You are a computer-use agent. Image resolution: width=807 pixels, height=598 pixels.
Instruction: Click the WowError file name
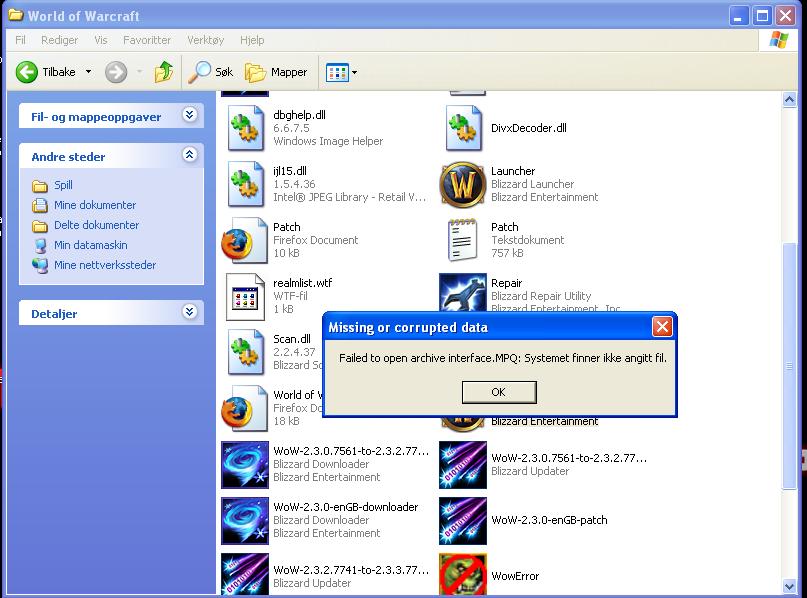point(515,576)
